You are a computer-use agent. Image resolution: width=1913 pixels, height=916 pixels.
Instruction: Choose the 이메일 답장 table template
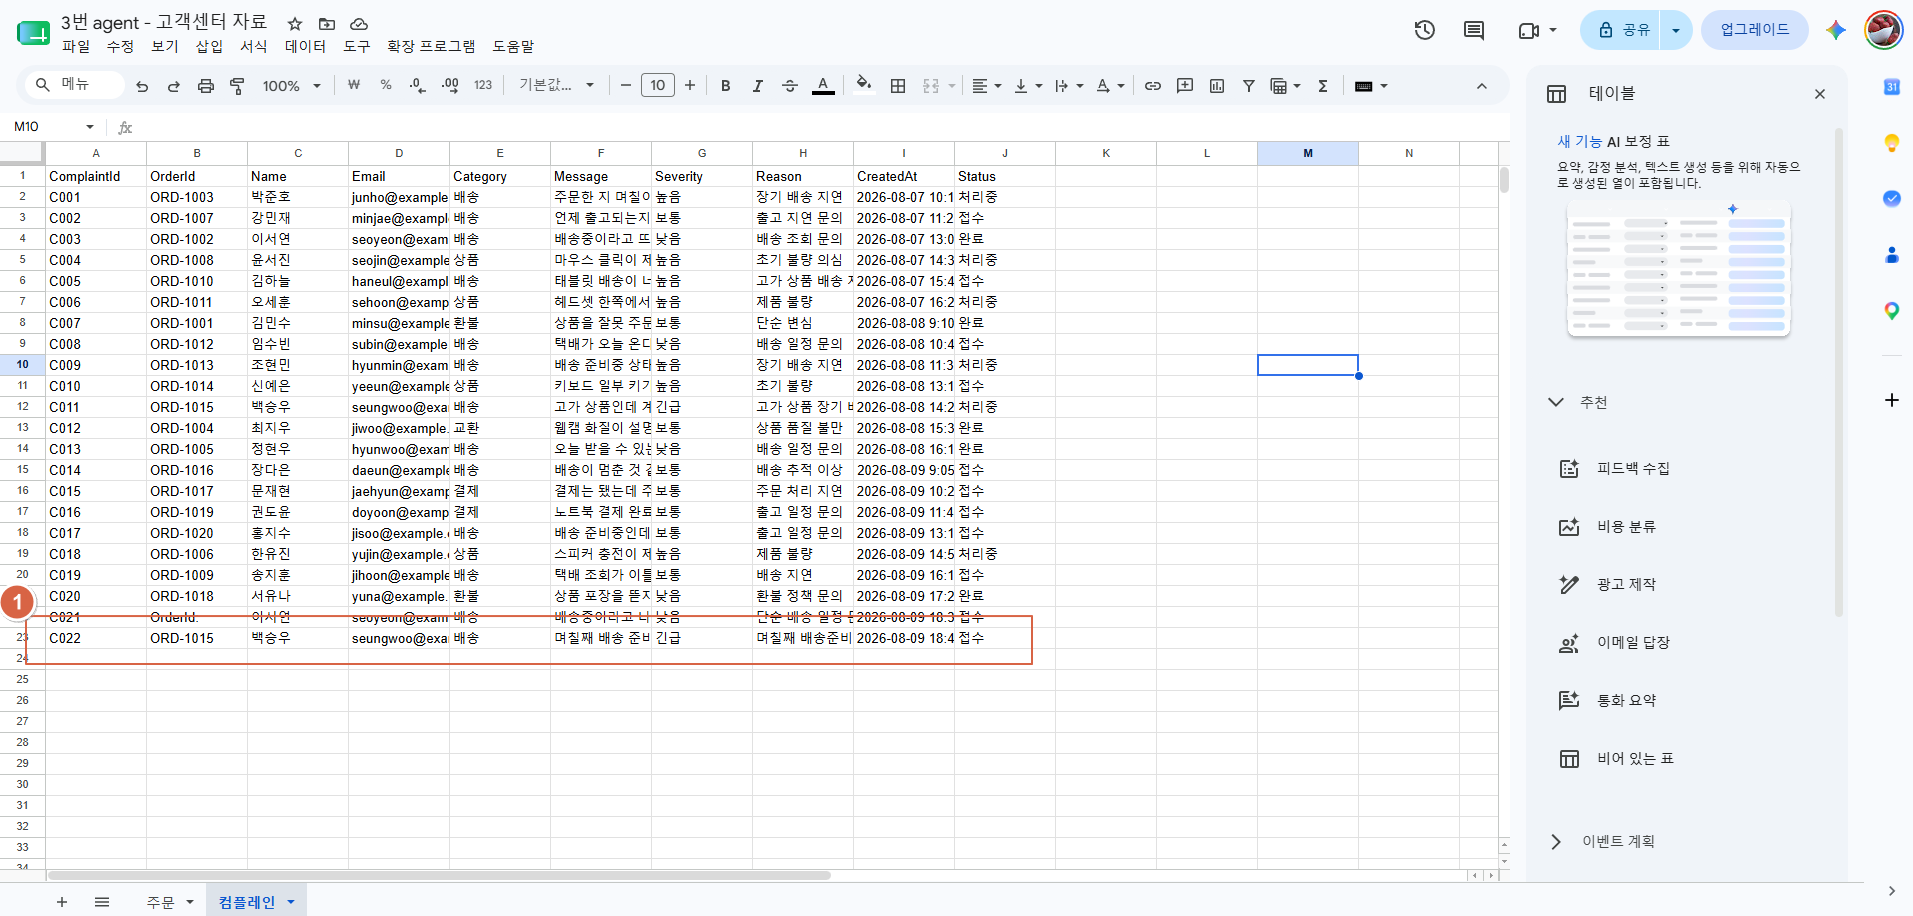(1633, 643)
